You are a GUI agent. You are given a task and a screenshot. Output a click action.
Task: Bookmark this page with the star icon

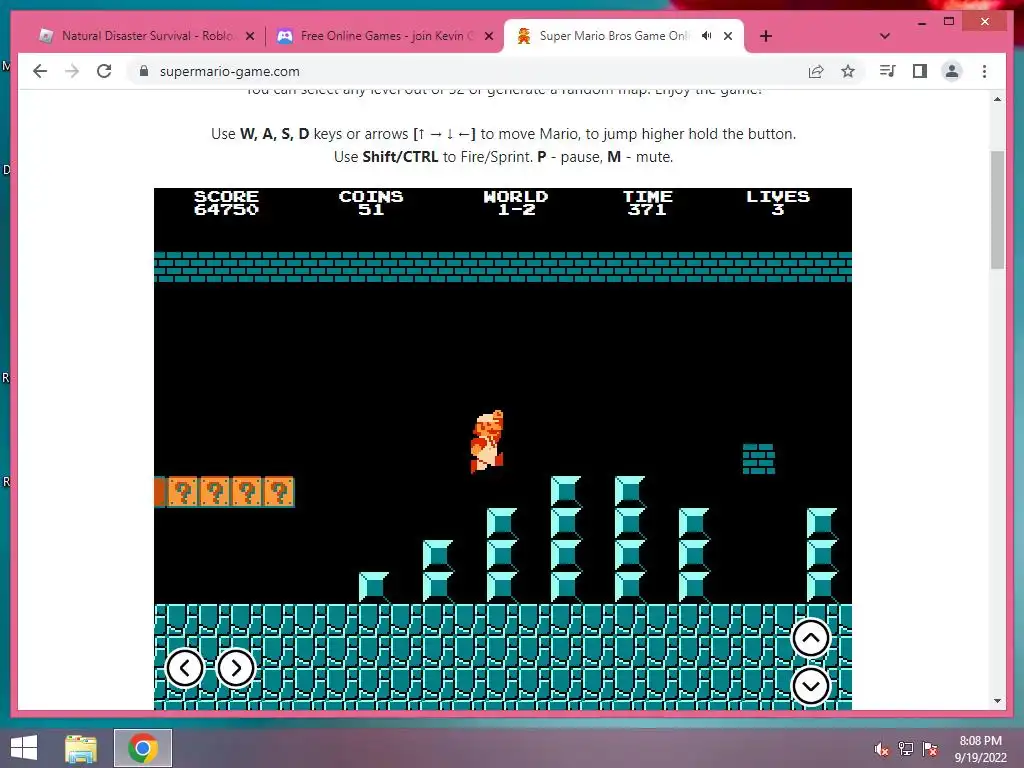[x=848, y=71]
